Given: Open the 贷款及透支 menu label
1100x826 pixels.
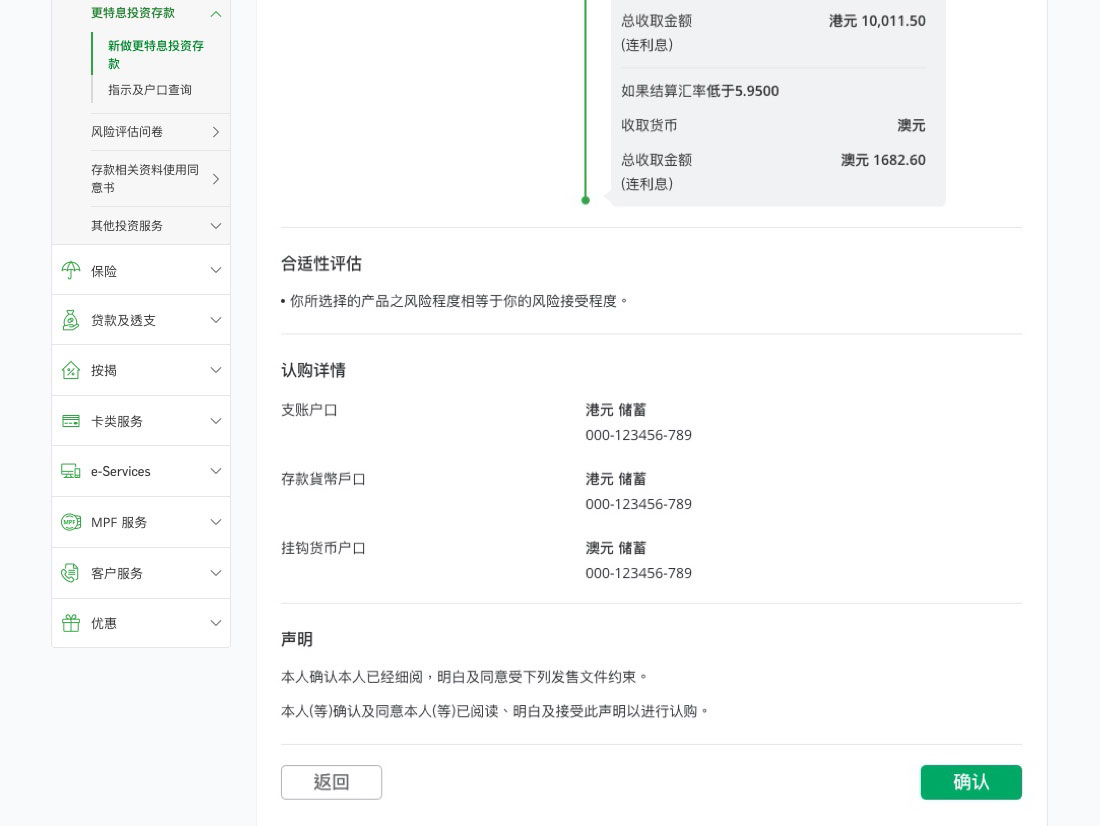Looking at the screenshot, I should [x=123, y=321].
